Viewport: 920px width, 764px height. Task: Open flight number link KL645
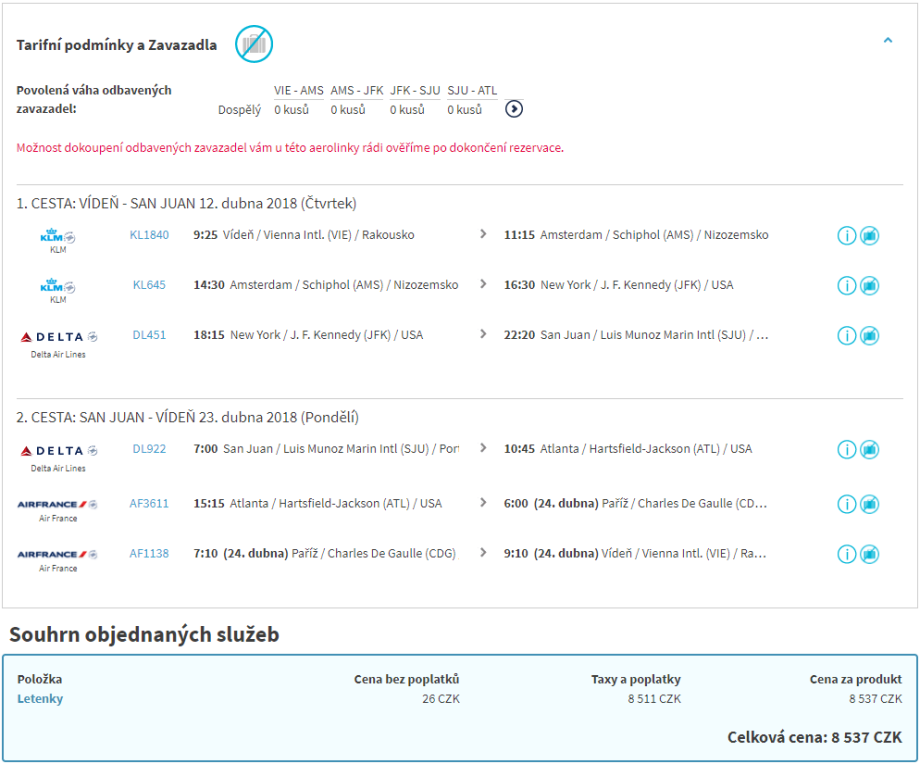(149, 285)
